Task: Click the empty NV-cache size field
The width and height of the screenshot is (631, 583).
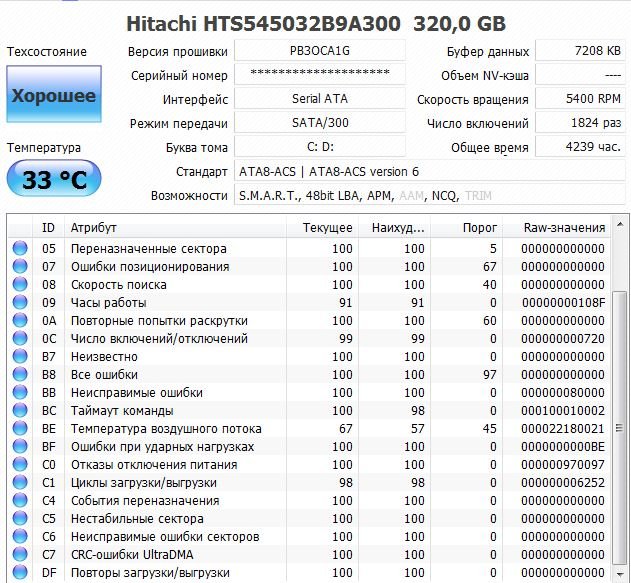Action: [580, 75]
